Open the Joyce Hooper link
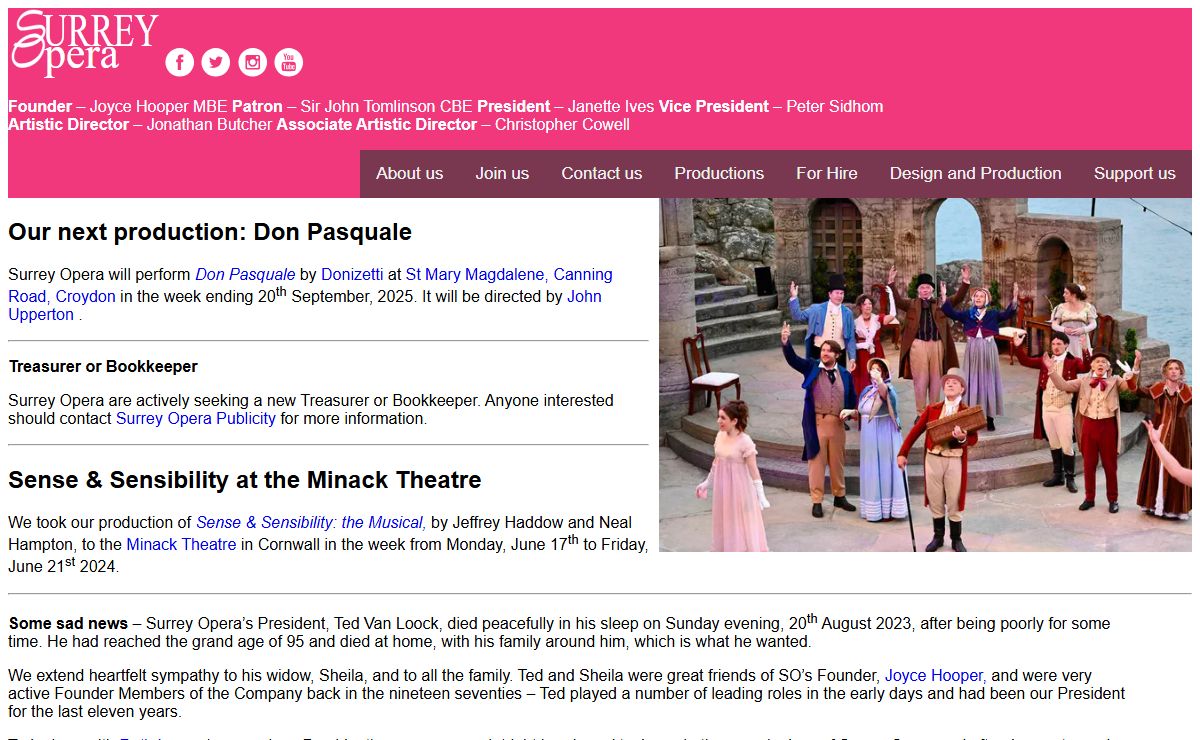The image size is (1200, 740). (x=935, y=676)
